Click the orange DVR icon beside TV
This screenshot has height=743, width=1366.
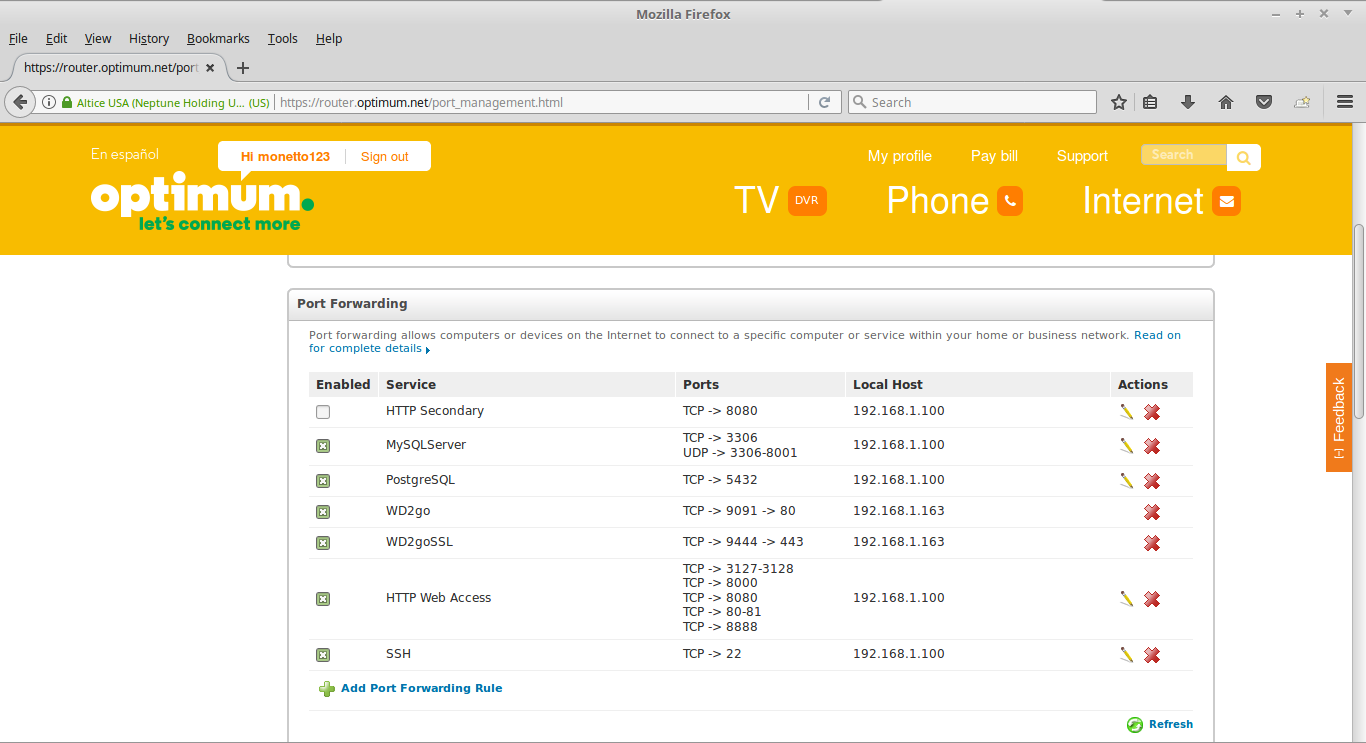(807, 201)
